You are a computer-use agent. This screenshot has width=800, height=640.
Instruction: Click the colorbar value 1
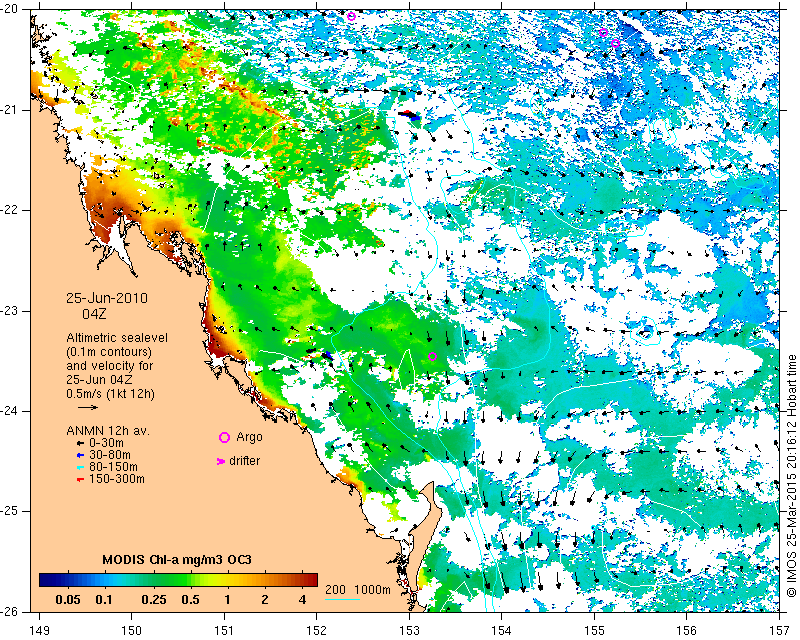pos(227,600)
